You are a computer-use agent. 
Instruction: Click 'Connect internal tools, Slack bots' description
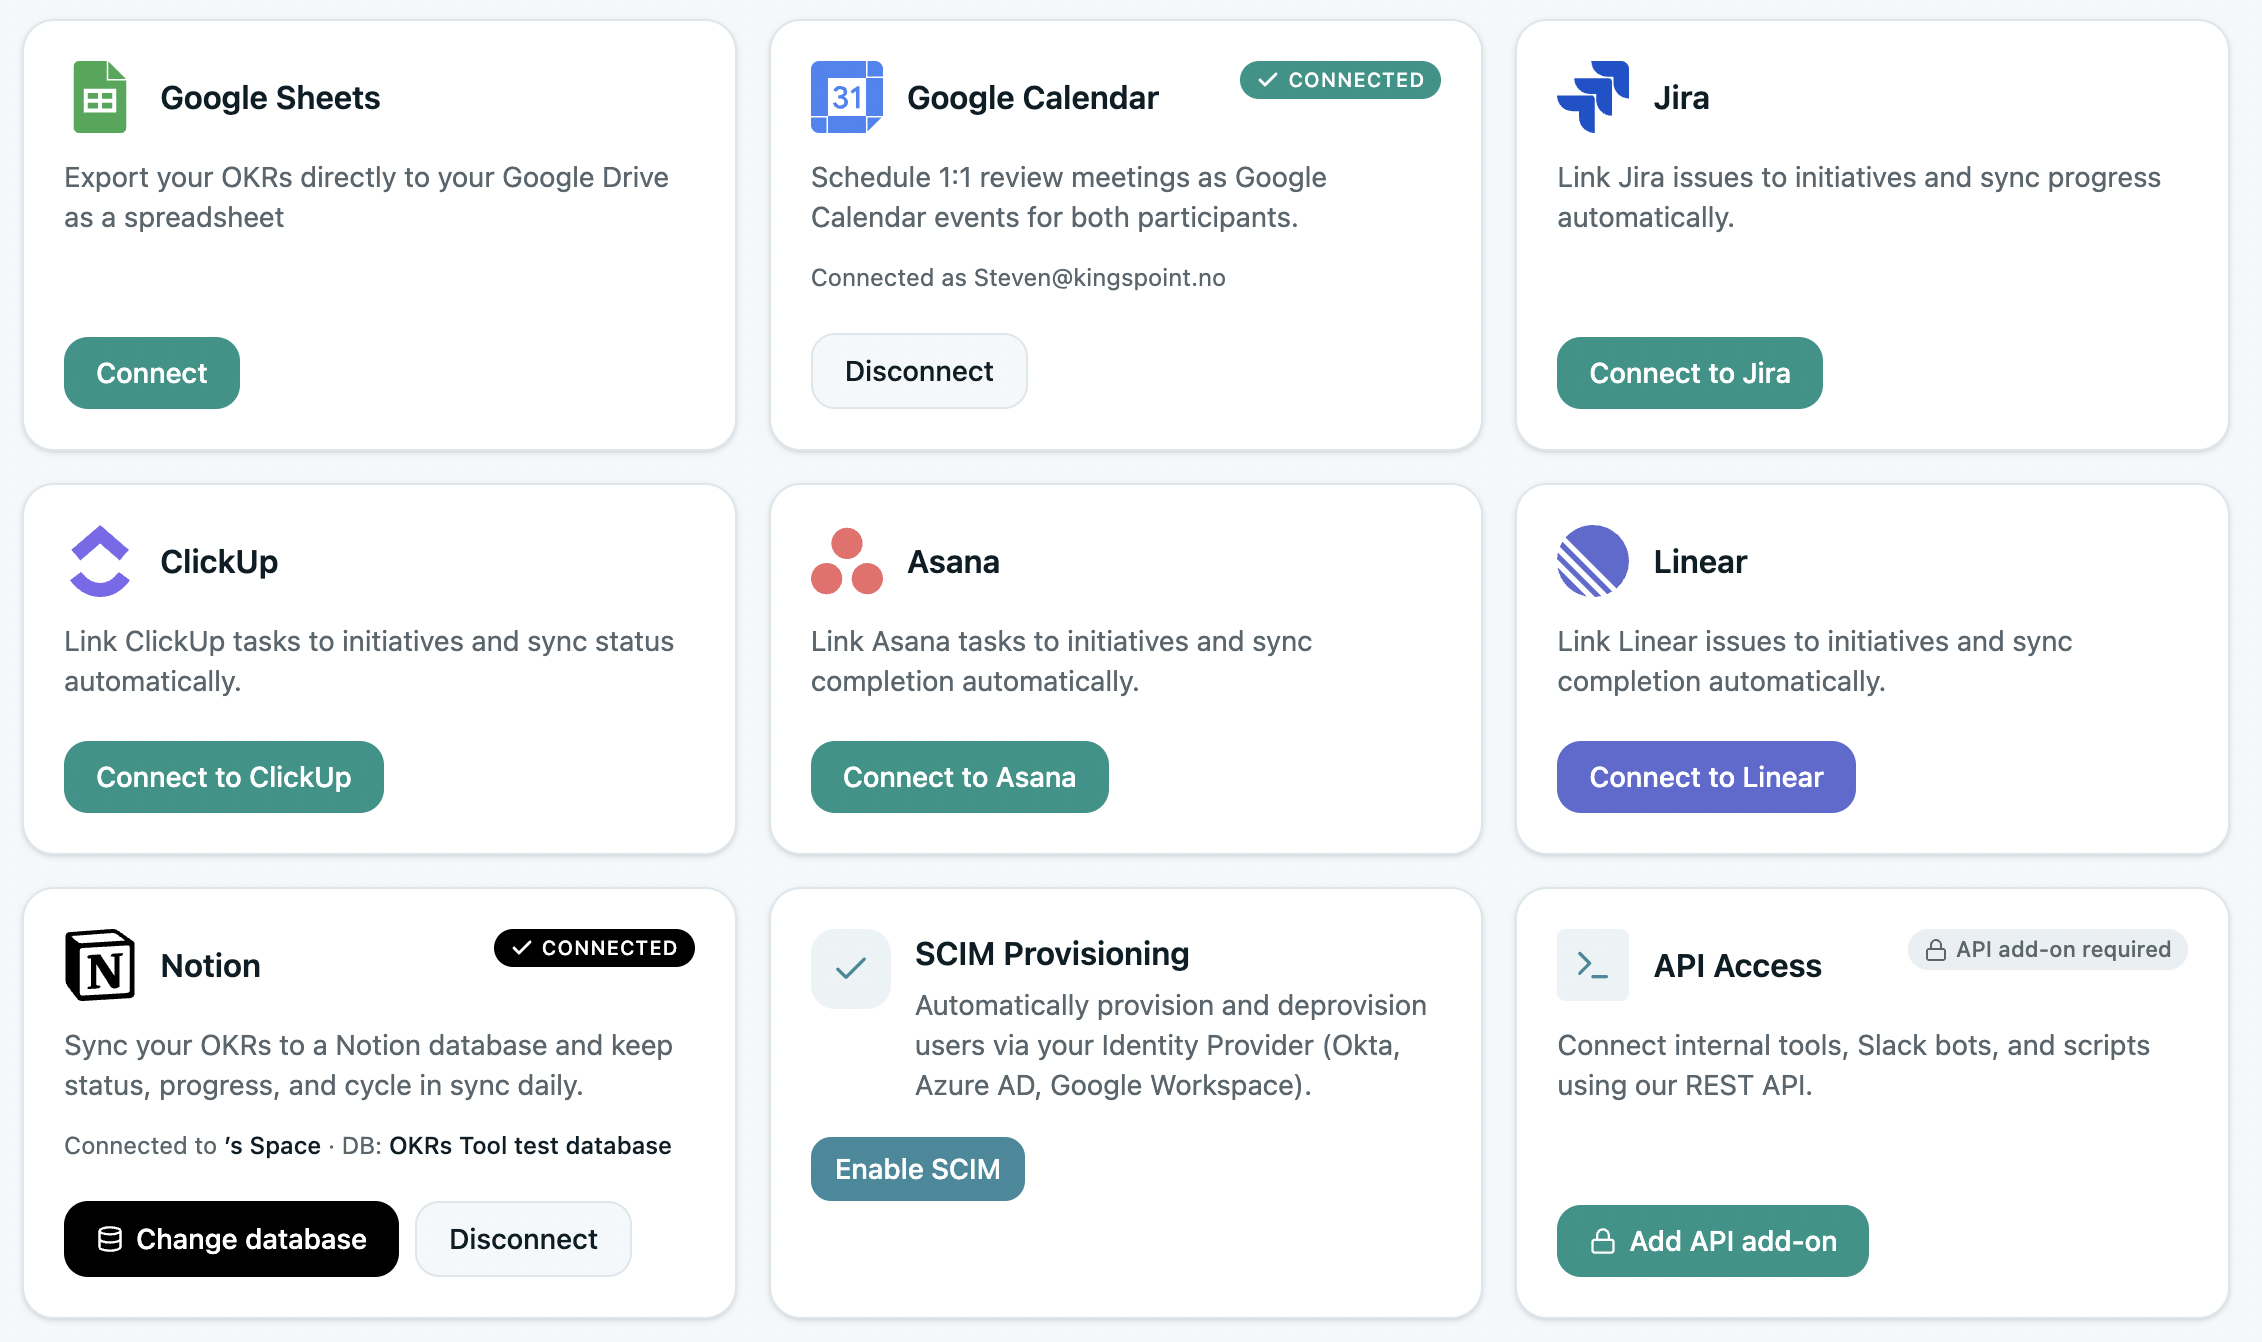[x=1853, y=1065]
